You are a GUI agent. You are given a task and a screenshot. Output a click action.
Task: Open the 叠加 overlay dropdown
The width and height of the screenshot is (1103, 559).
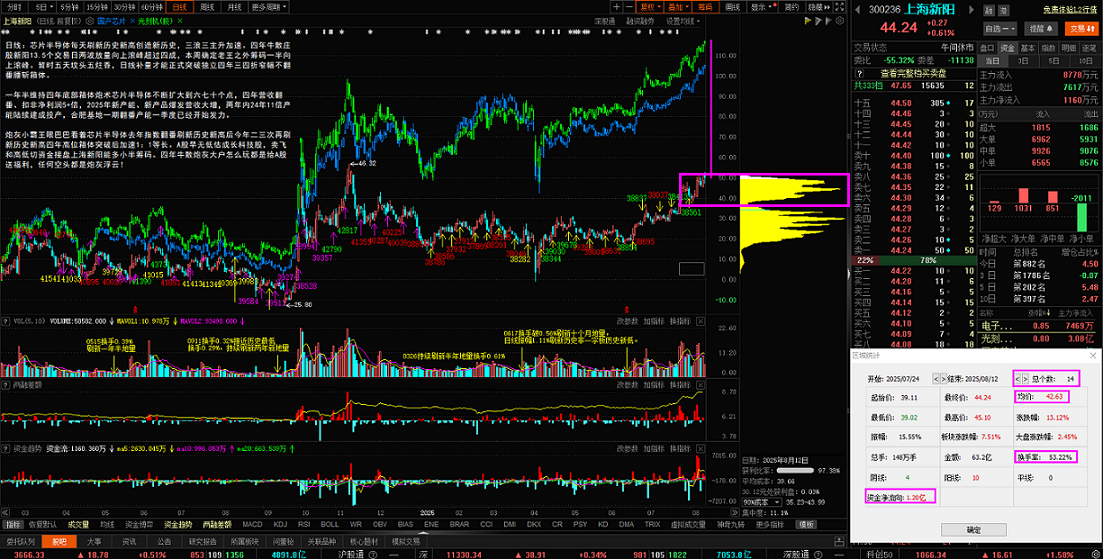(x=678, y=7)
